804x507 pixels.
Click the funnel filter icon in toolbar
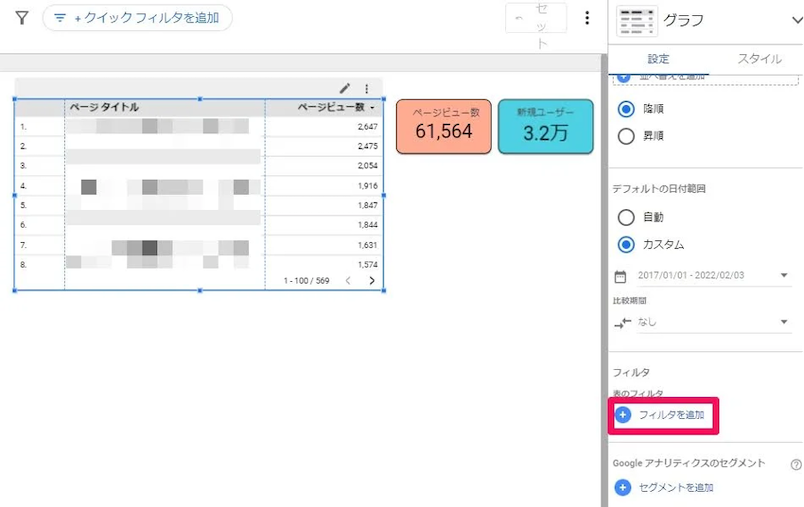pyautogui.click(x=22, y=18)
